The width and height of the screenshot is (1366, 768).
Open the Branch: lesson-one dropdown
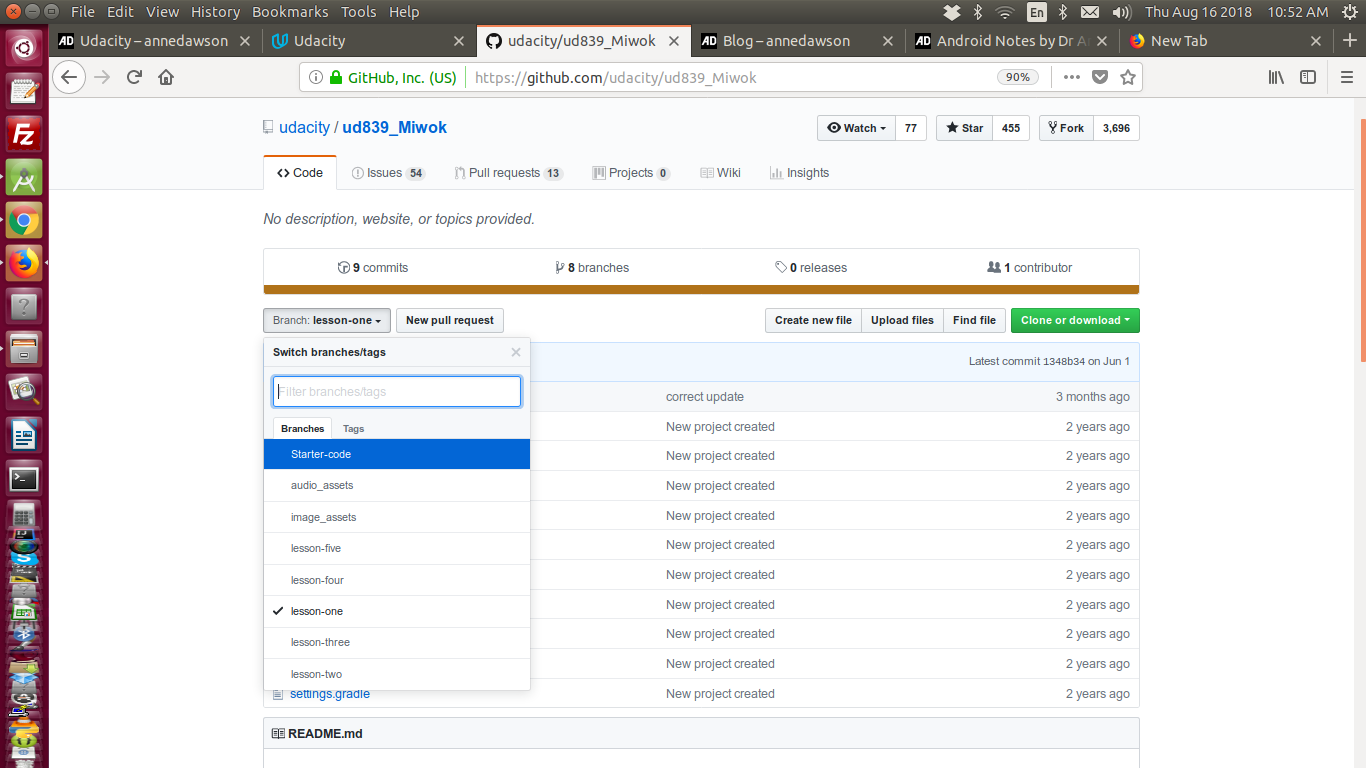point(327,320)
